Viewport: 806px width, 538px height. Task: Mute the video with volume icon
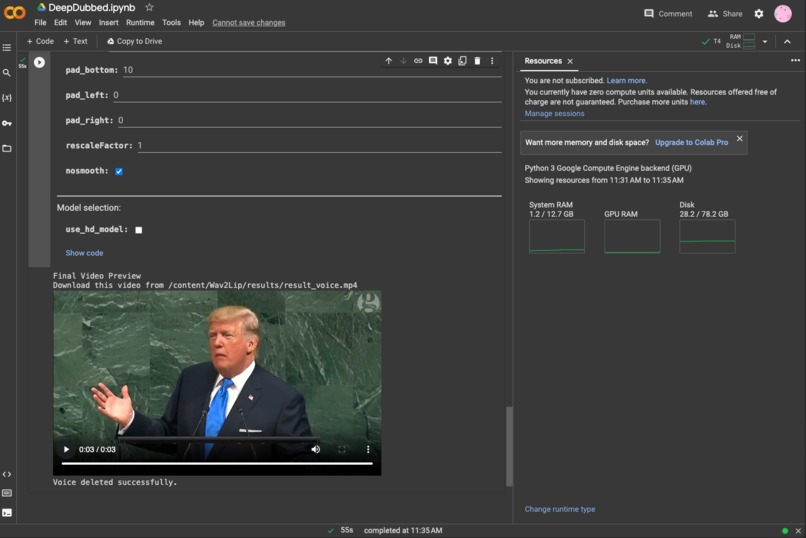point(316,449)
